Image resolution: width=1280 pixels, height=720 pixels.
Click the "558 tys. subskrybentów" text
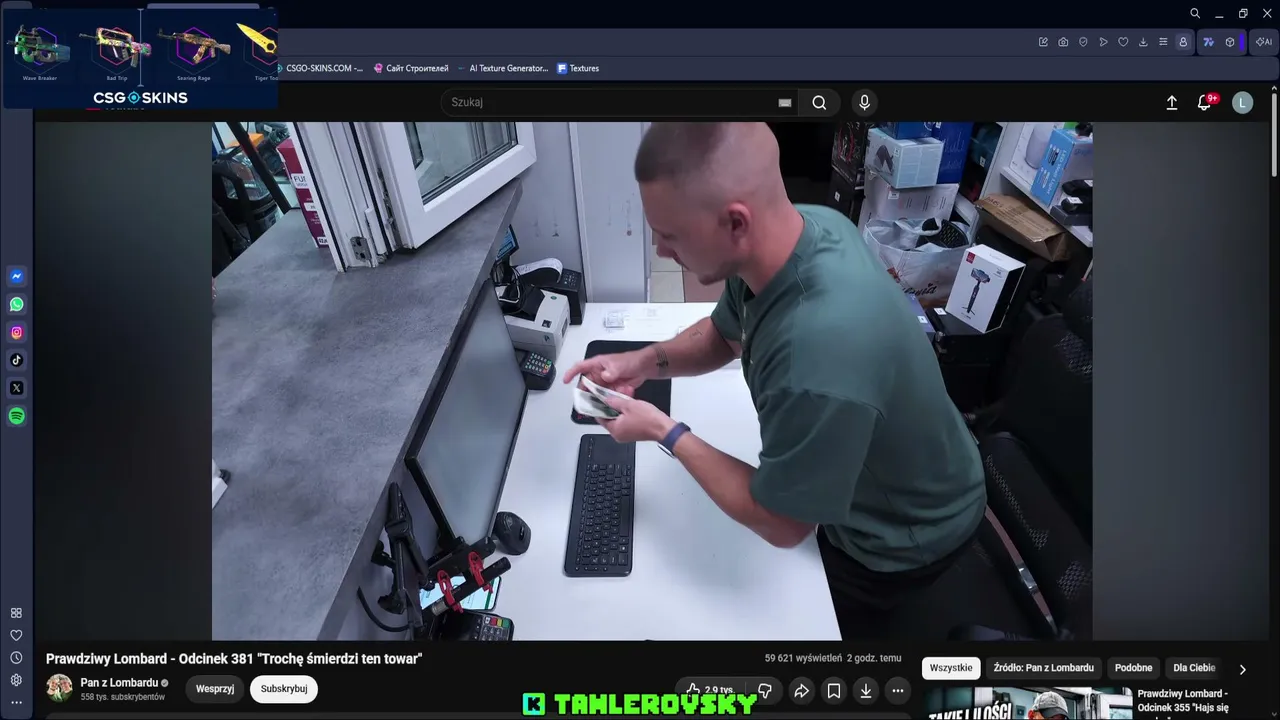[123, 697]
